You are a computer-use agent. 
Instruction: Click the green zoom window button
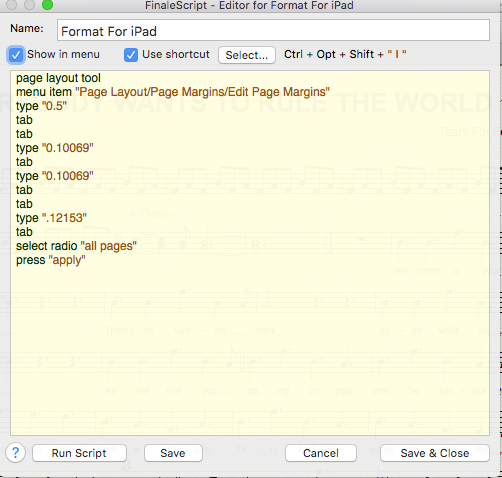[x=47, y=5]
